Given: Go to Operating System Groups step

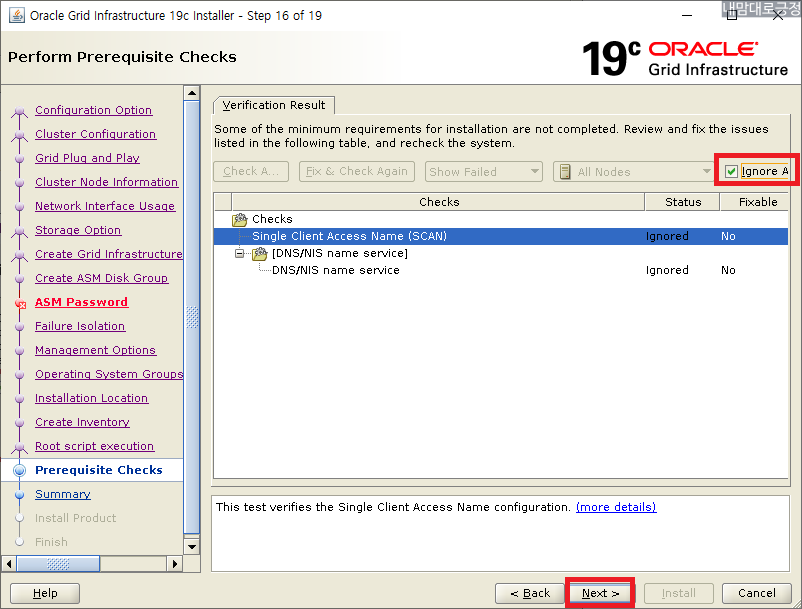Looking at the screenshot, I should click(108, 374).
